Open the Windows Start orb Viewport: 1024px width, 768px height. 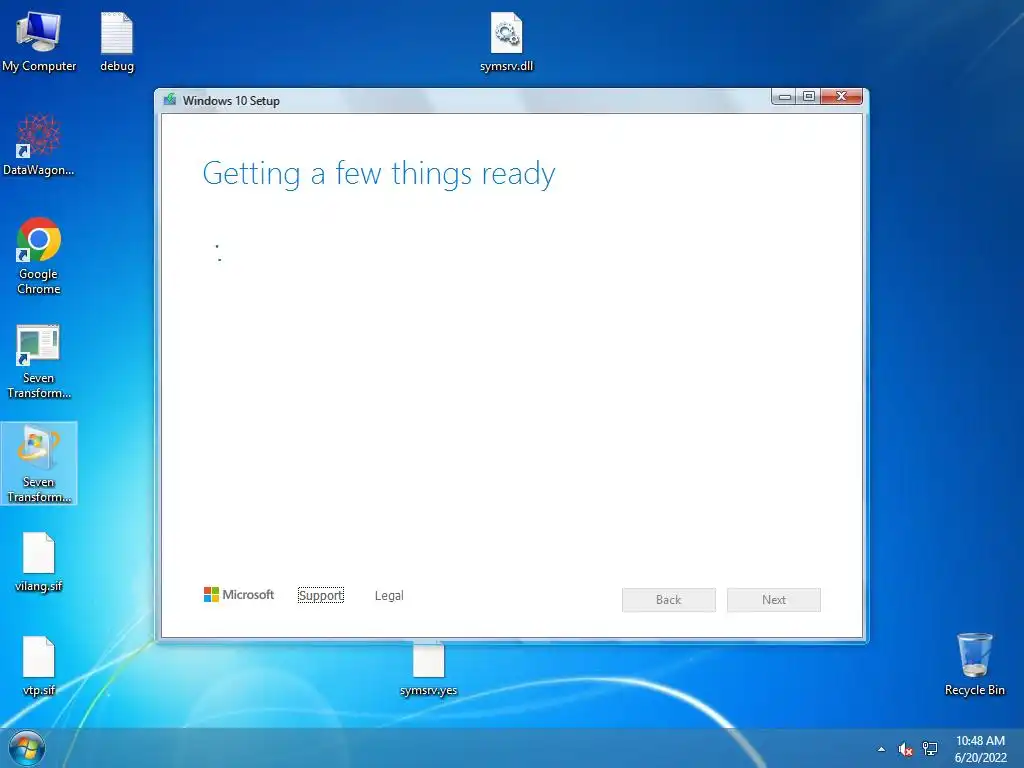point(27,748)
